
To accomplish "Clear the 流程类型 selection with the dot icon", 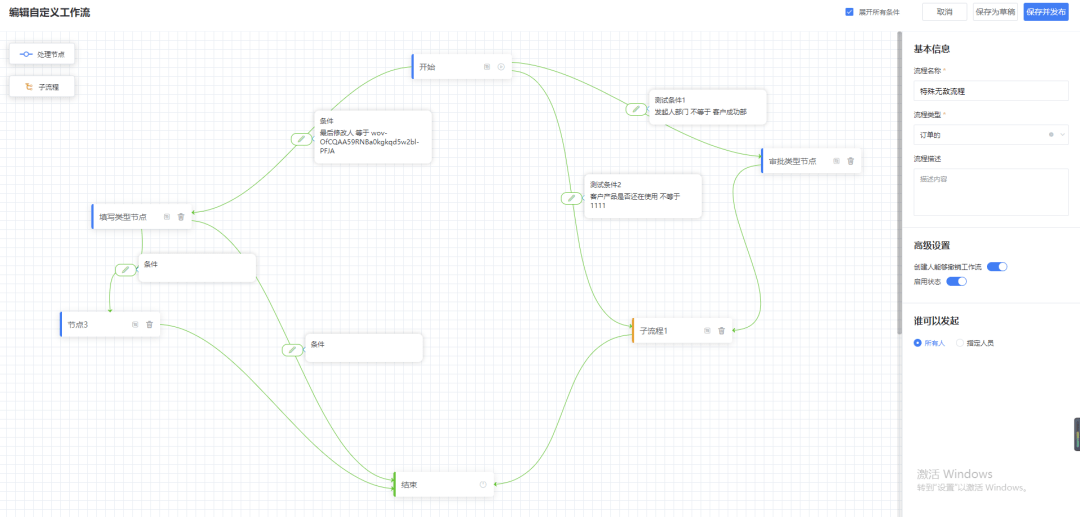I will coord(1050,134).
